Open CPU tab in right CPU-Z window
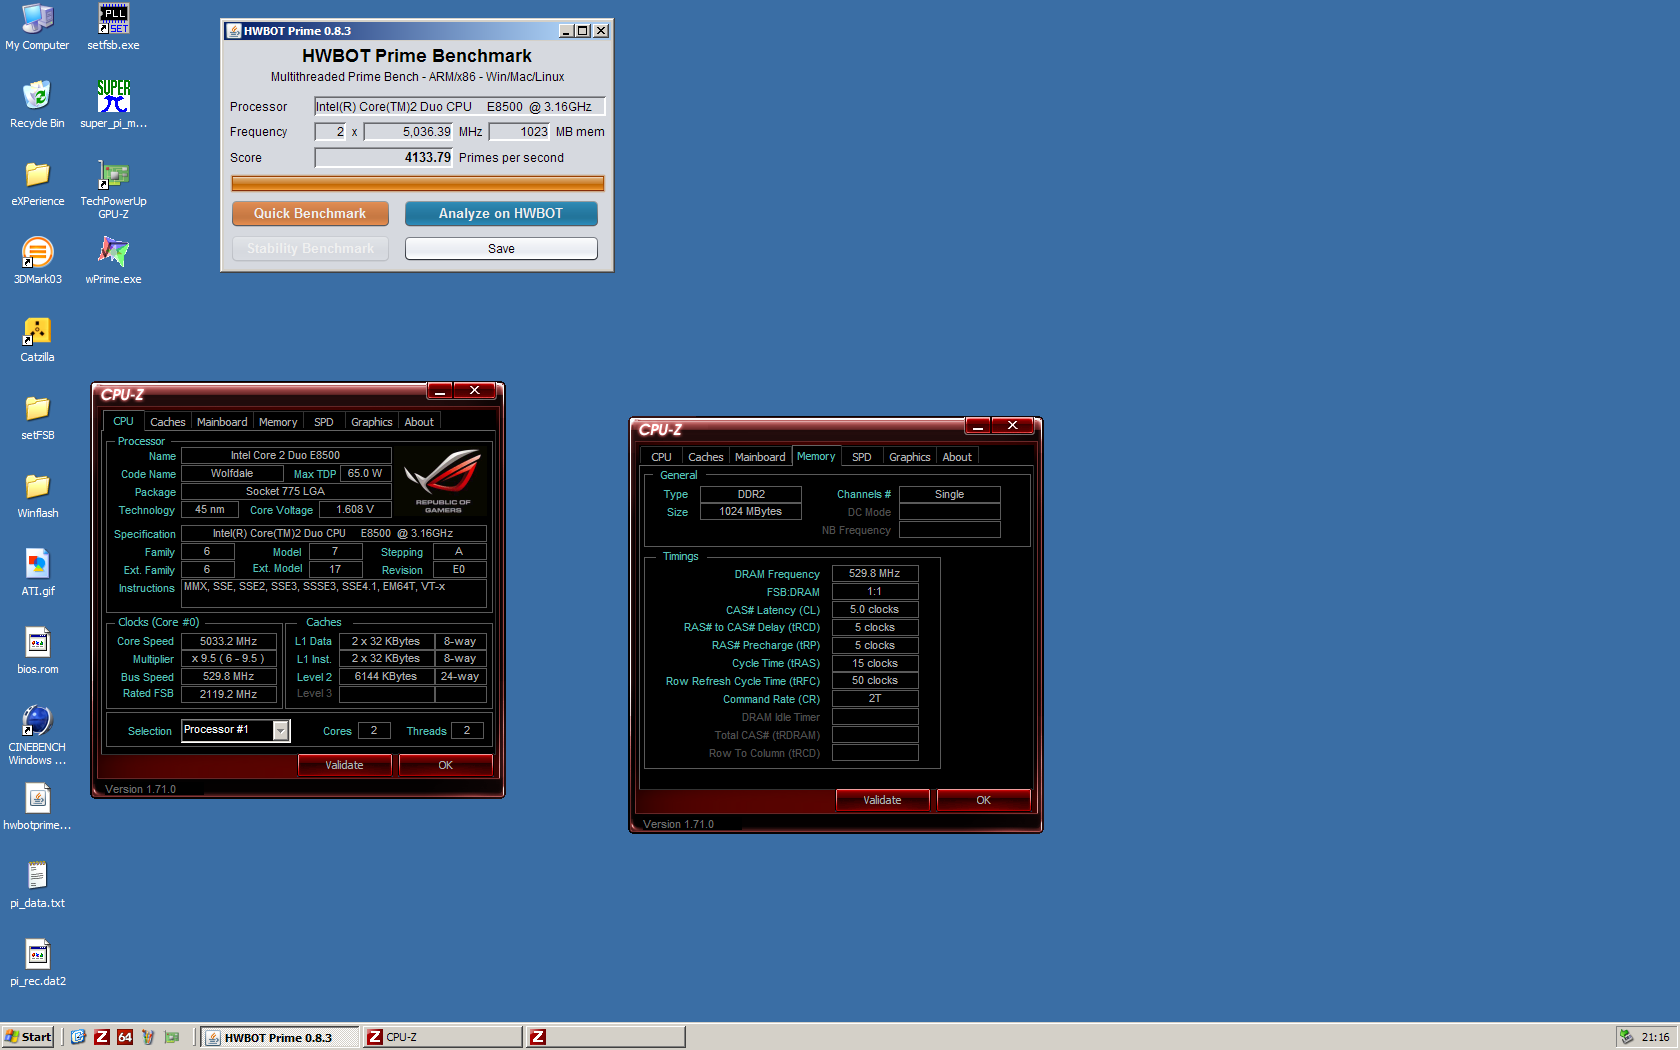The height and width of the screenshot is (1050, 1680). (662, 457)
